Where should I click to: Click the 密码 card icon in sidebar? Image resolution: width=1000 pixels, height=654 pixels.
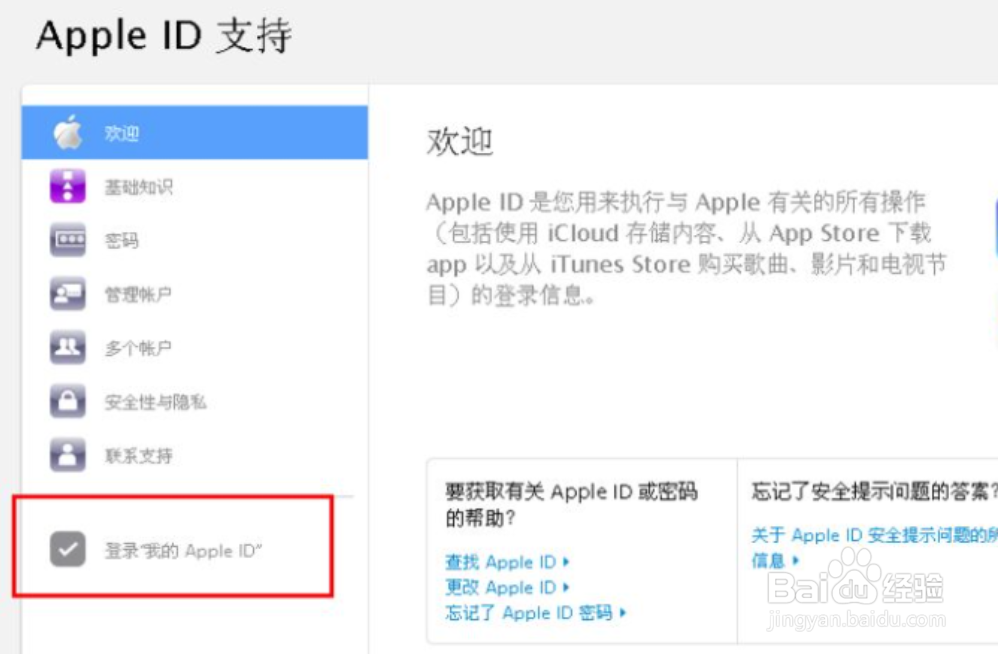(x=67, y=240)
